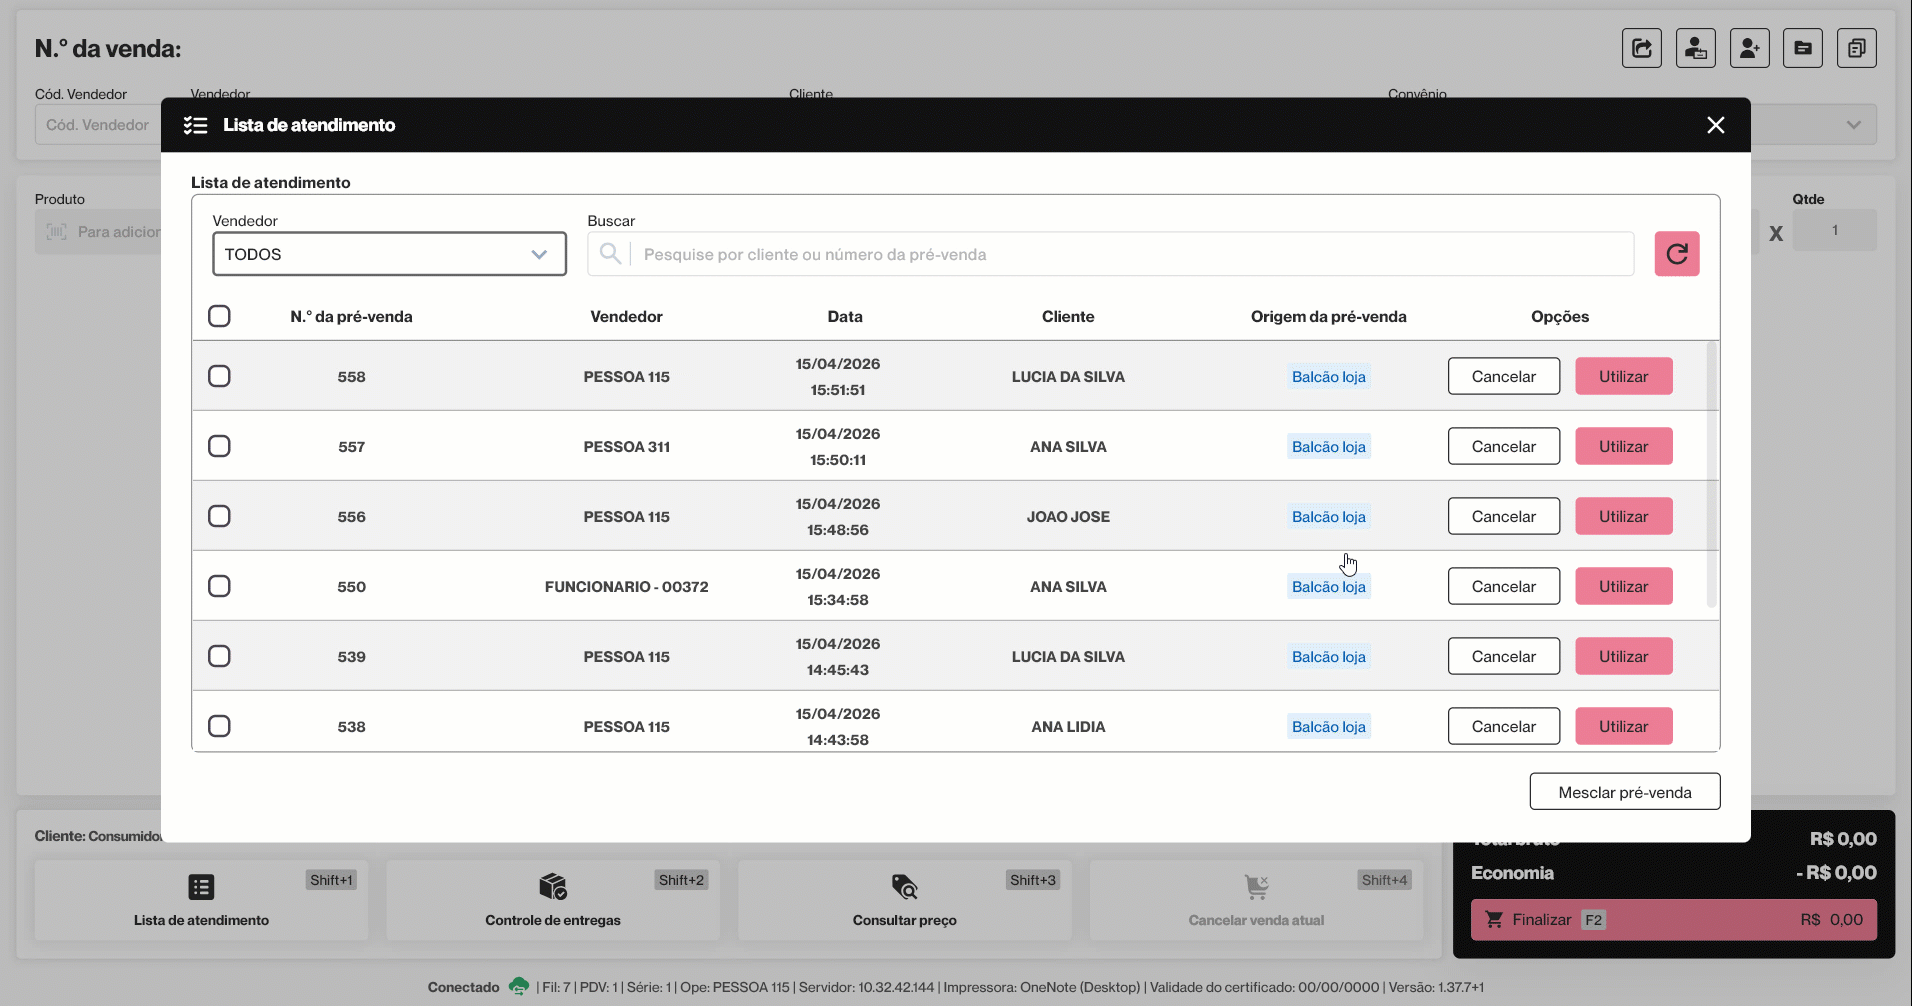This screenshot has height=1006, width=1912.
Task: Click the folder icon in top toolbar
Action: (1803, 48)
